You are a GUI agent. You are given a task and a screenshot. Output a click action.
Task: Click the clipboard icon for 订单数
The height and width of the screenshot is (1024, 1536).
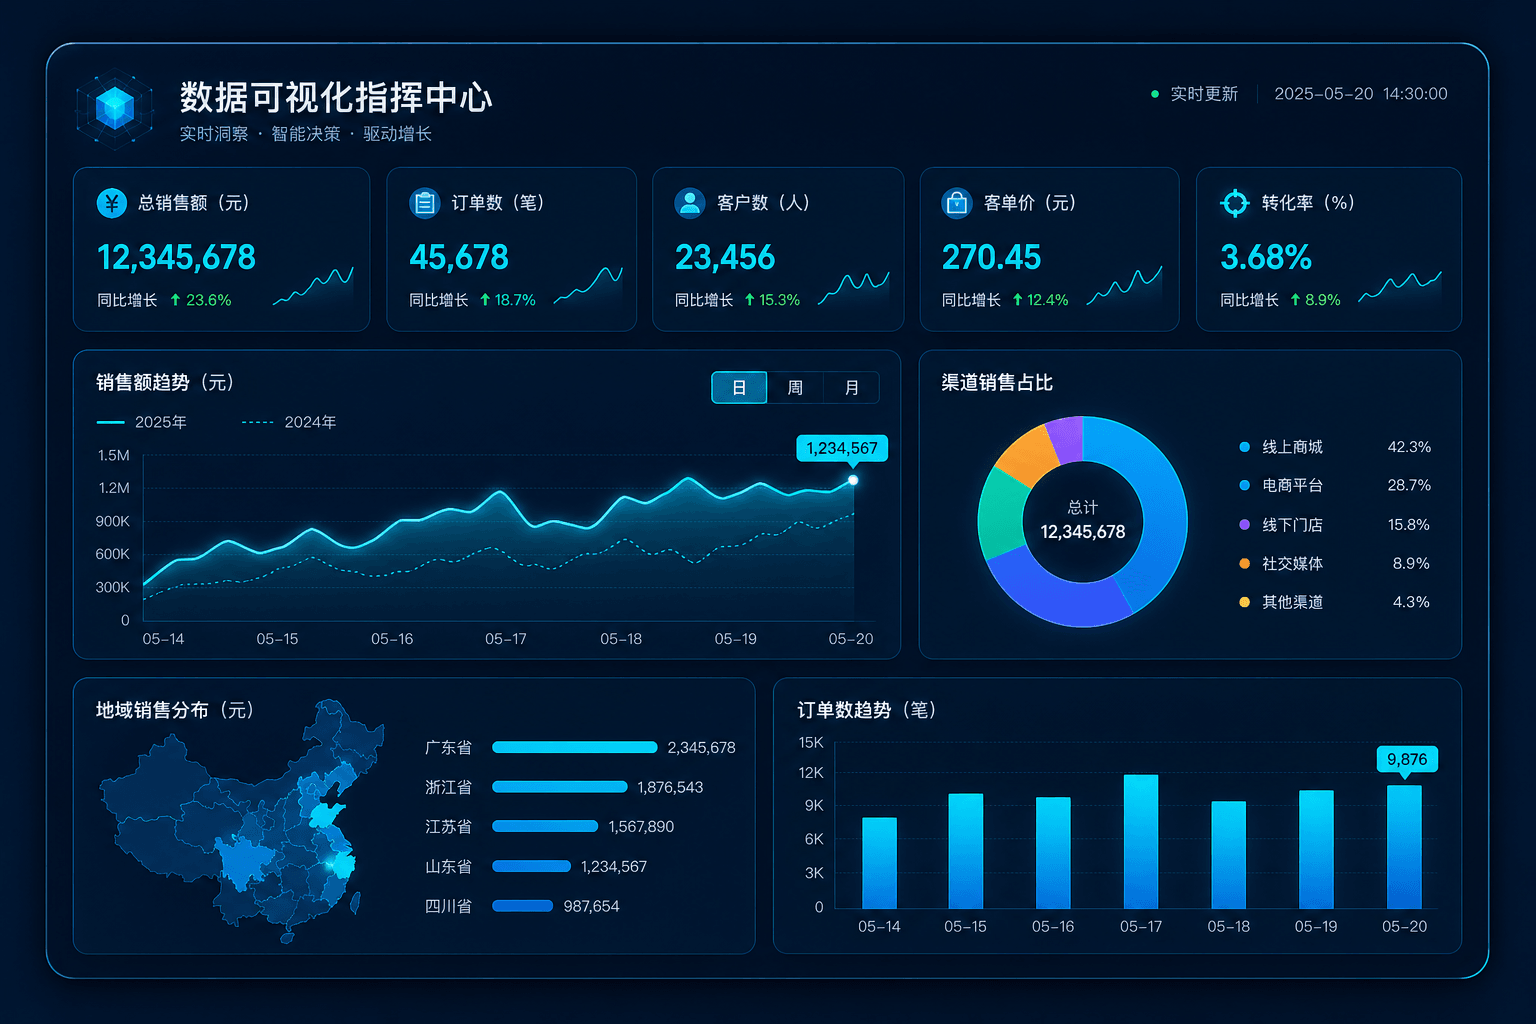(425, 203)
